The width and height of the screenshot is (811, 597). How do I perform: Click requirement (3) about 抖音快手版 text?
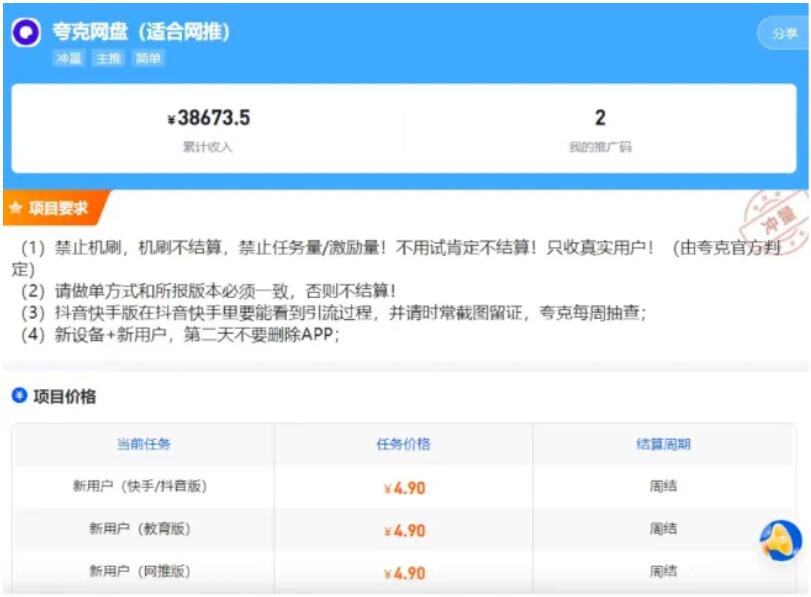(x=334, y=313)
